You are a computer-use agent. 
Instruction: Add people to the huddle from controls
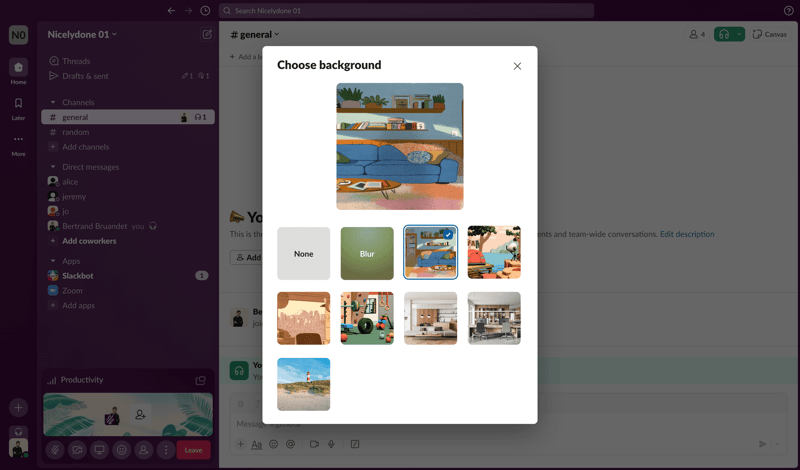(144, 450)
